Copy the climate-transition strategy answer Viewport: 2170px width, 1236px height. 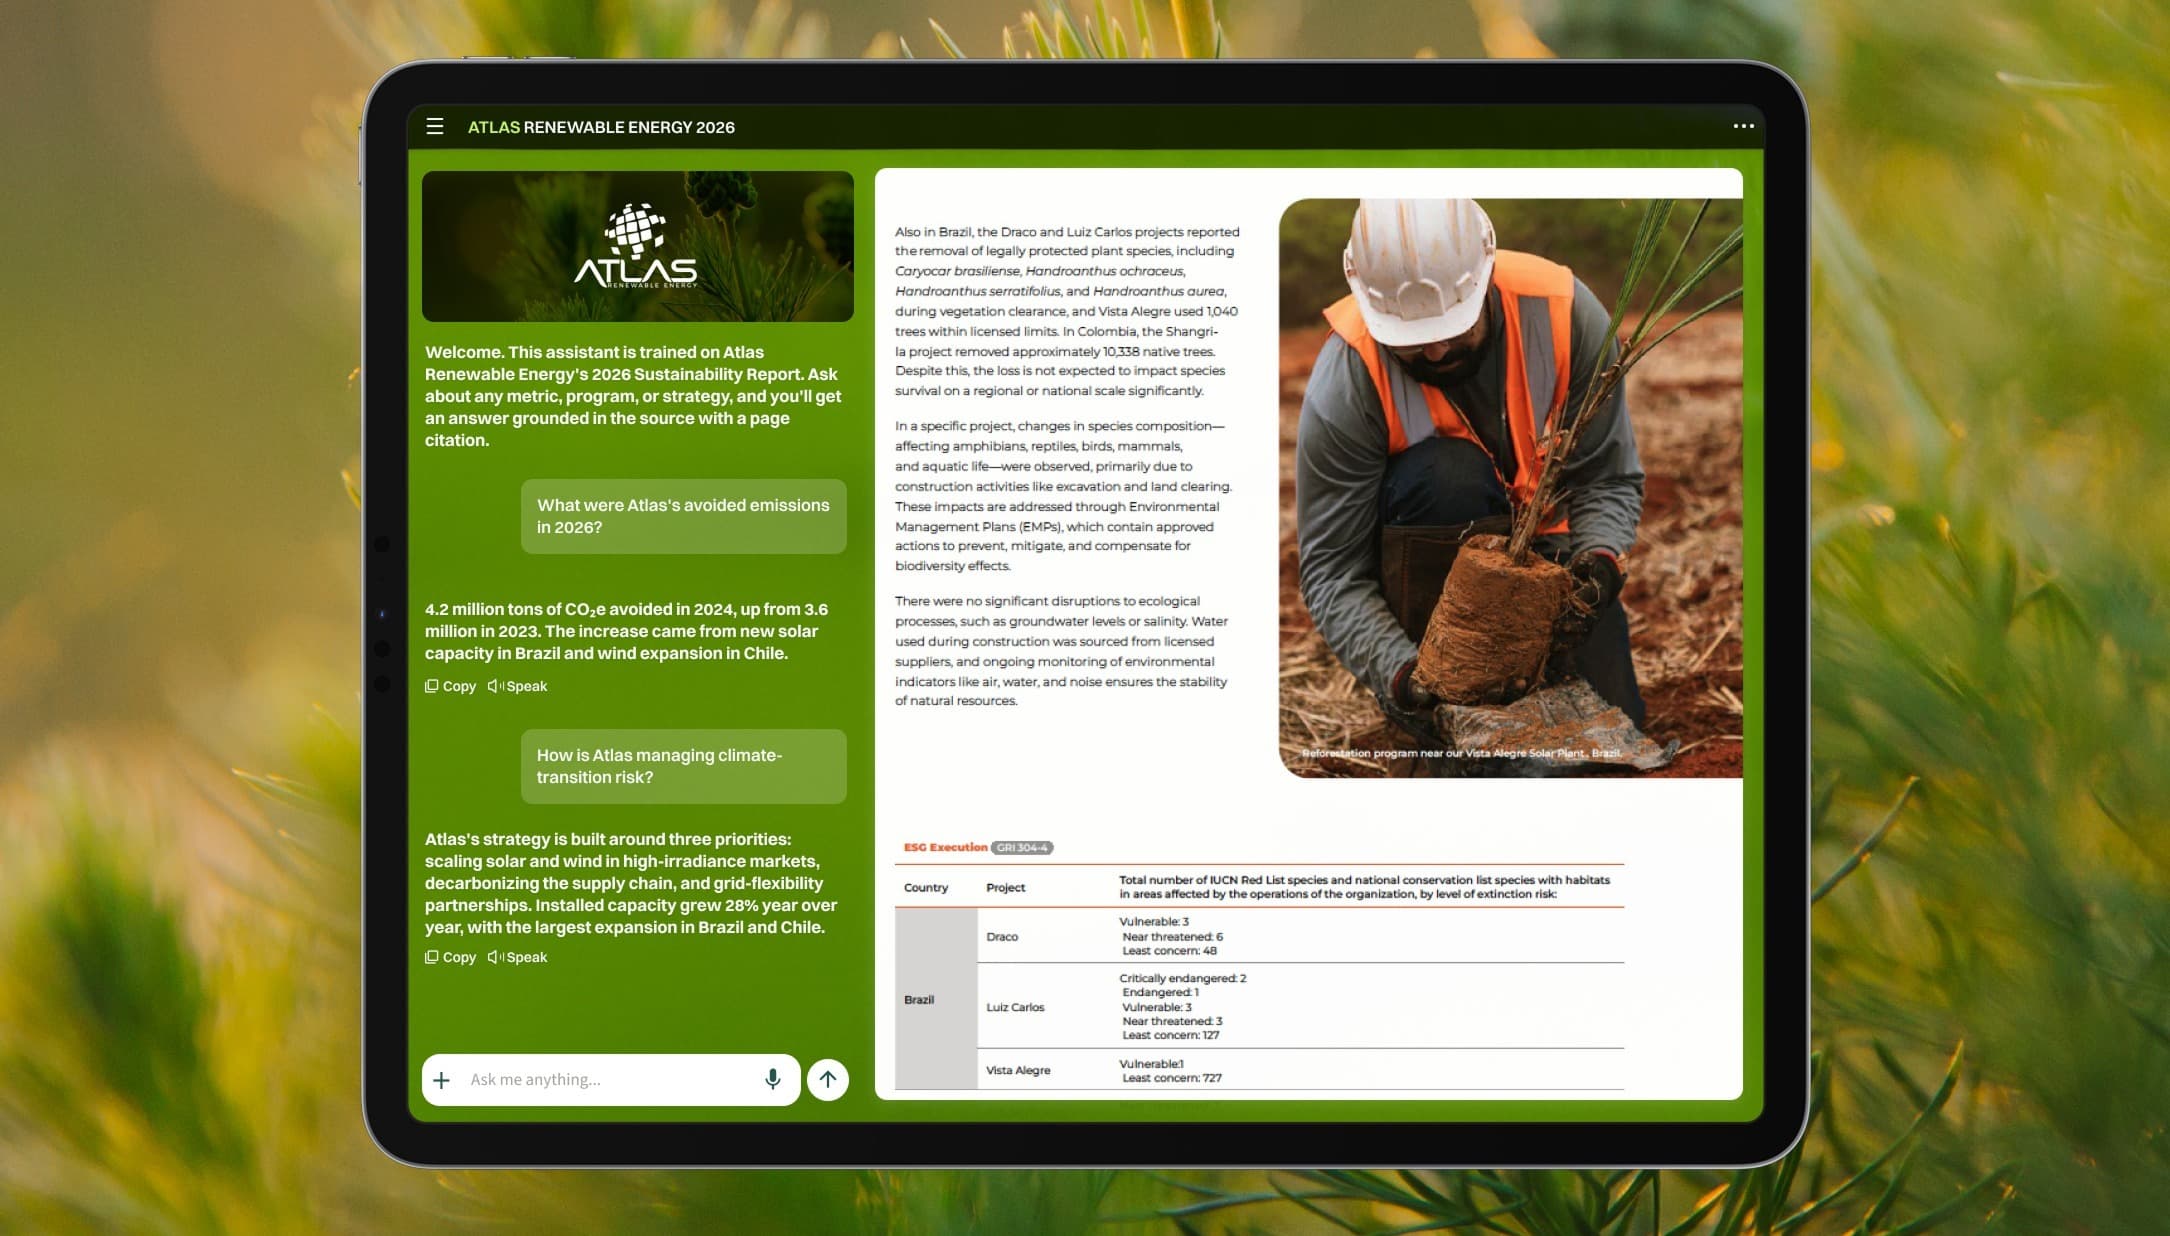tap(450, 957)
